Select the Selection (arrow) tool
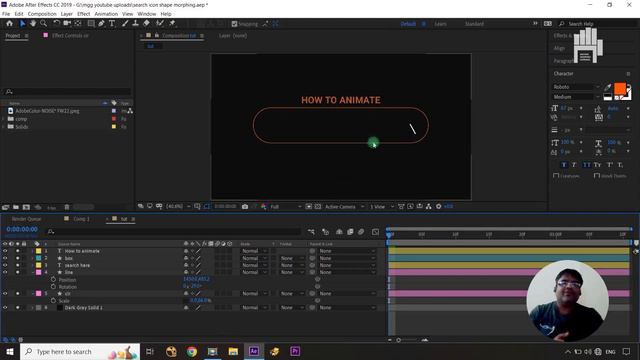640x360 pixels. pyautogui.click(x=22, y=24)
